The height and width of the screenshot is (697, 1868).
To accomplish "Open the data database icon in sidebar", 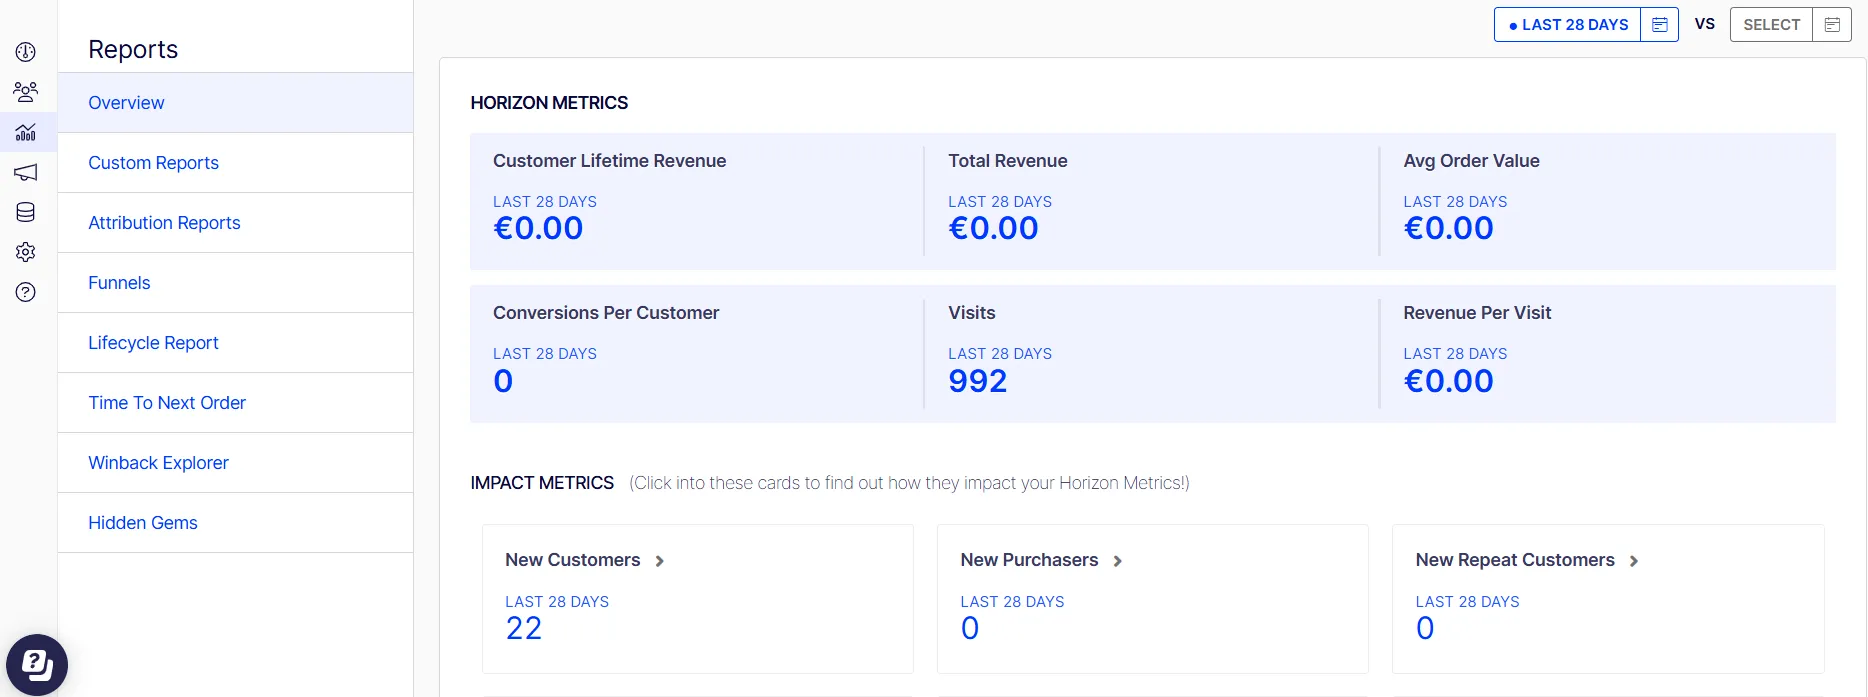I will [26, 212].
